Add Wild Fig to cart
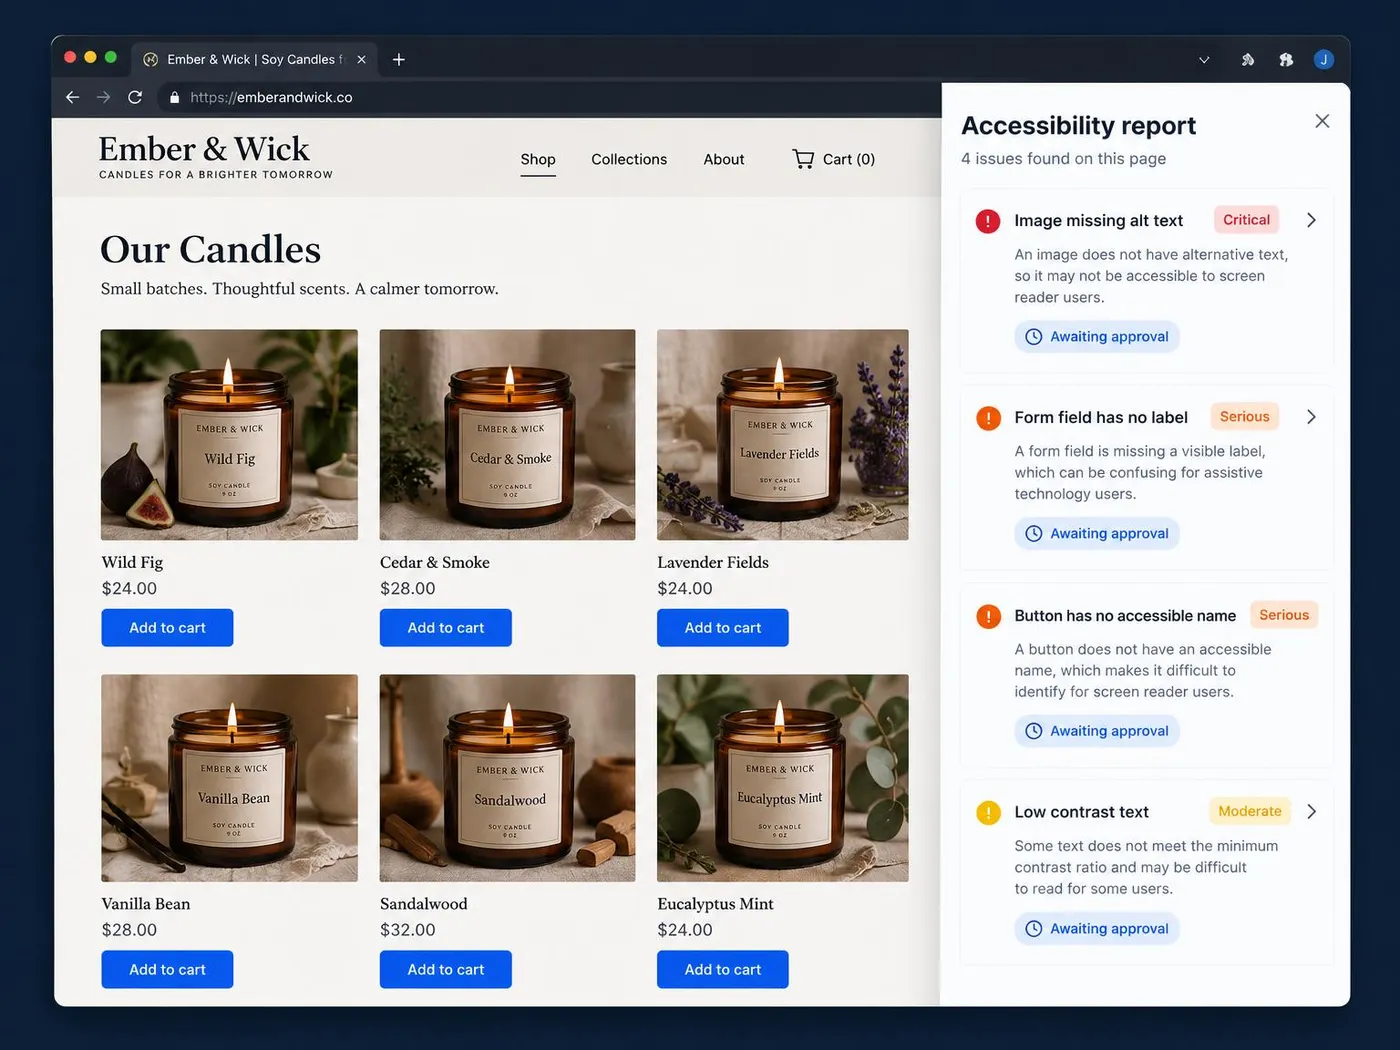This screenshot has width=1400, height=1050. [x=167, y=628]
